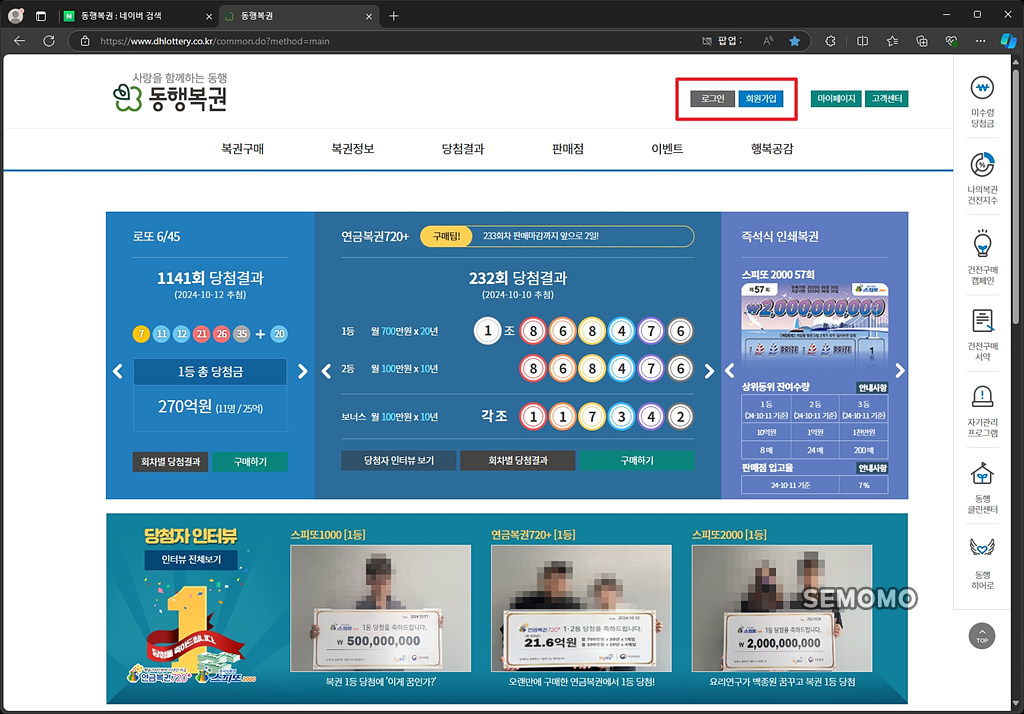Click the 미수령 당첨금 sidebar icon
The image size is (1024, 714).
click(982, 88)
